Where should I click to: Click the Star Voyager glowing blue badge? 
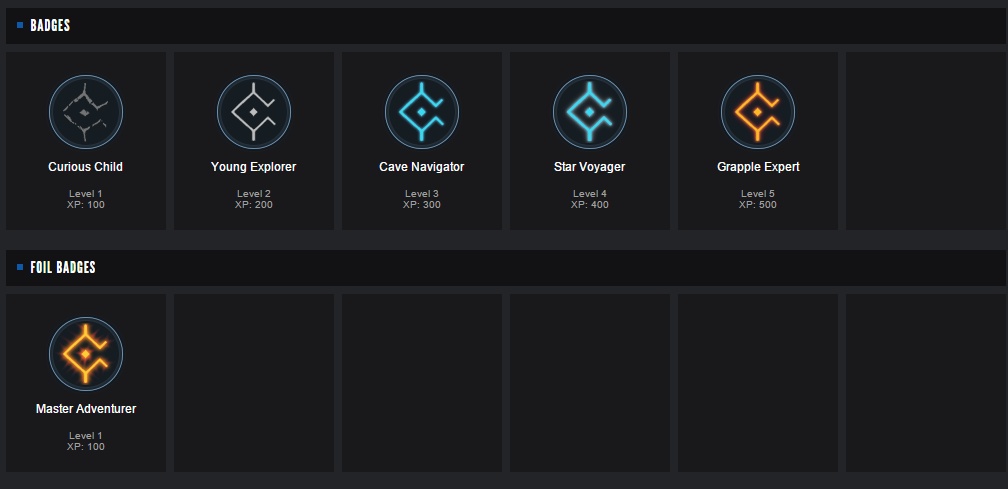pos(590,112)
